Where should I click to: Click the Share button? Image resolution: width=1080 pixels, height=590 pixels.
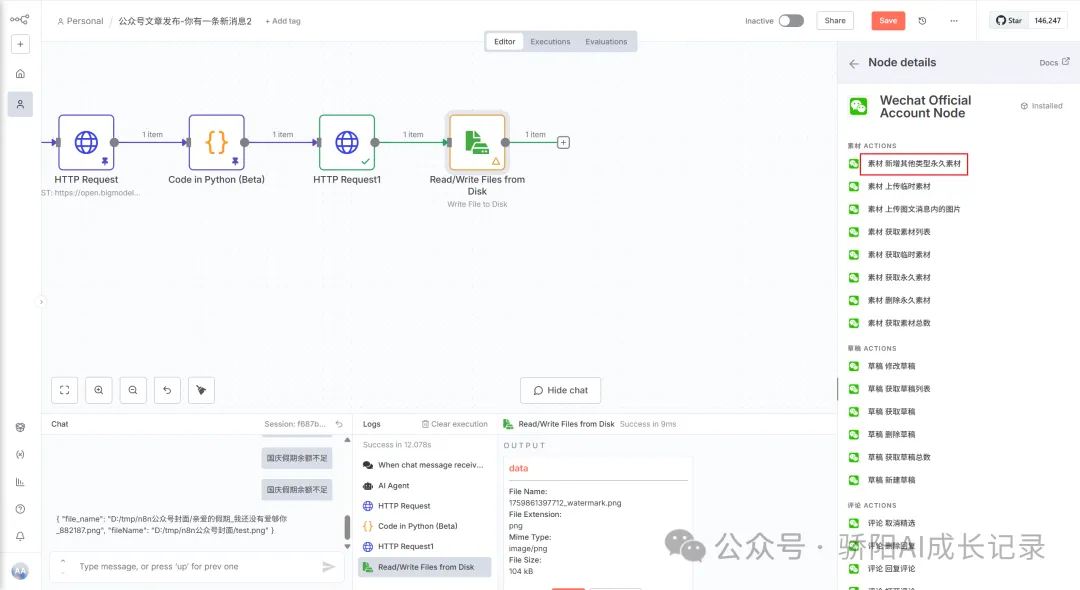pyautogui.click(x=835, y=21)
